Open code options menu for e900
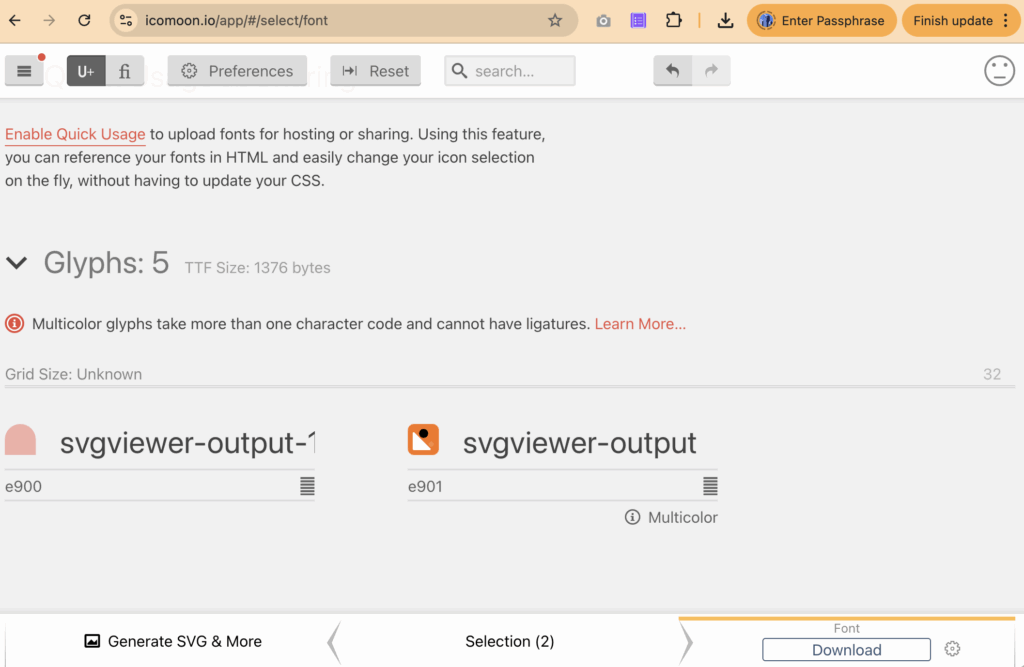This screenshot has height=667, width=1024. [x=307, y=486]
